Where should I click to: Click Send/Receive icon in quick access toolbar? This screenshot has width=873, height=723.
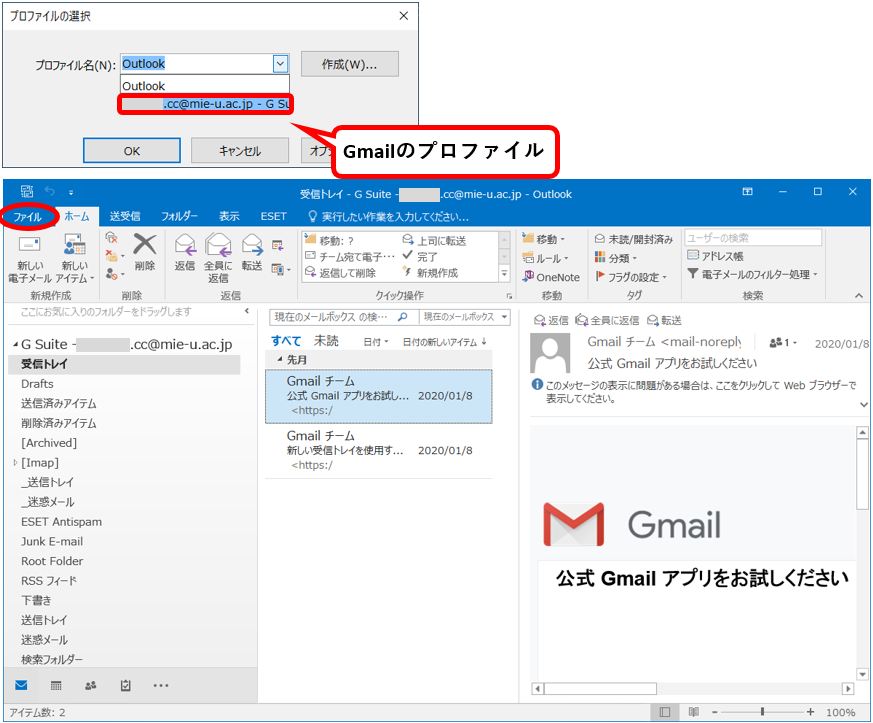[27, 192]
